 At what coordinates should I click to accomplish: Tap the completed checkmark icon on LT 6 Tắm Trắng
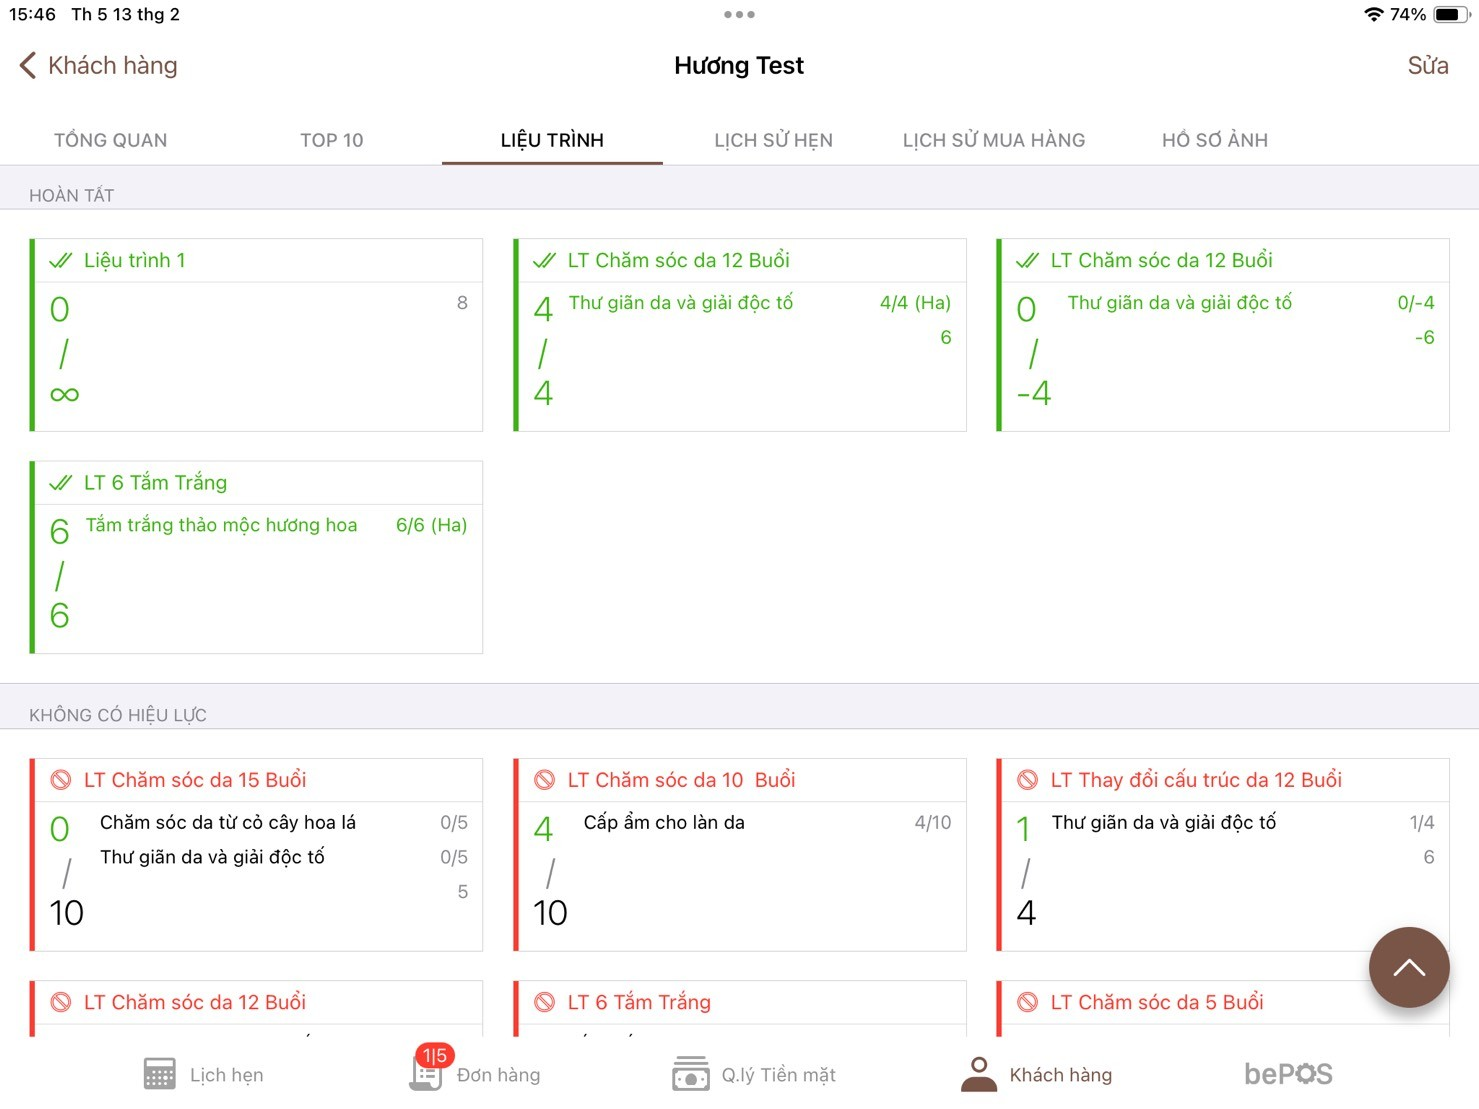pyautogui.click(x=61, y=483)
